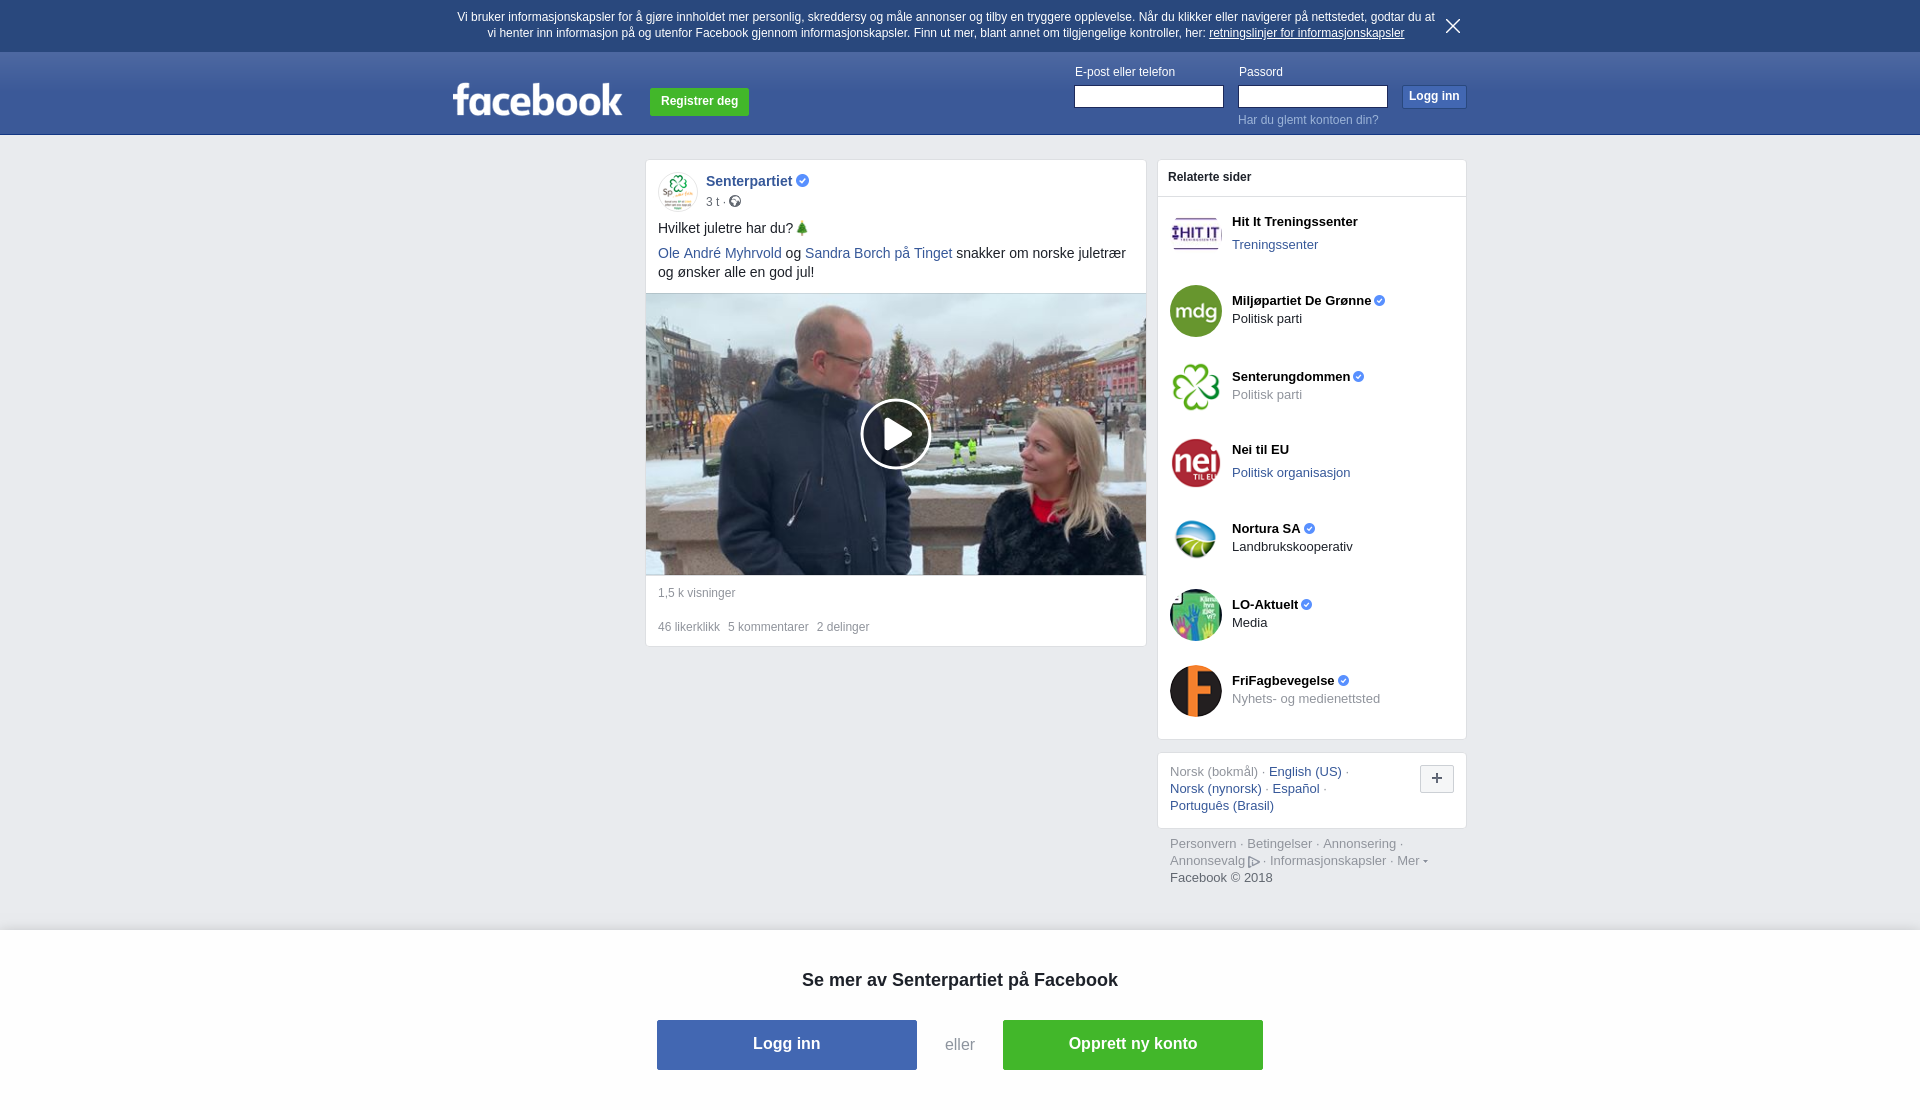Focus the Passord field
This screenshot has height=1110, width=1920.
(1312, 96)
